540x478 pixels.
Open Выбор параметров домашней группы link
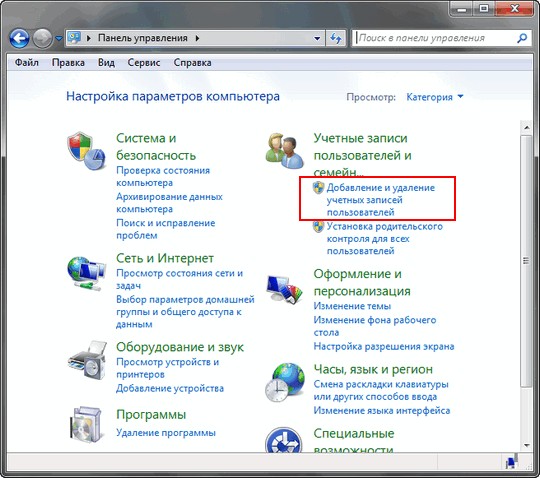(x=185, y=312)
